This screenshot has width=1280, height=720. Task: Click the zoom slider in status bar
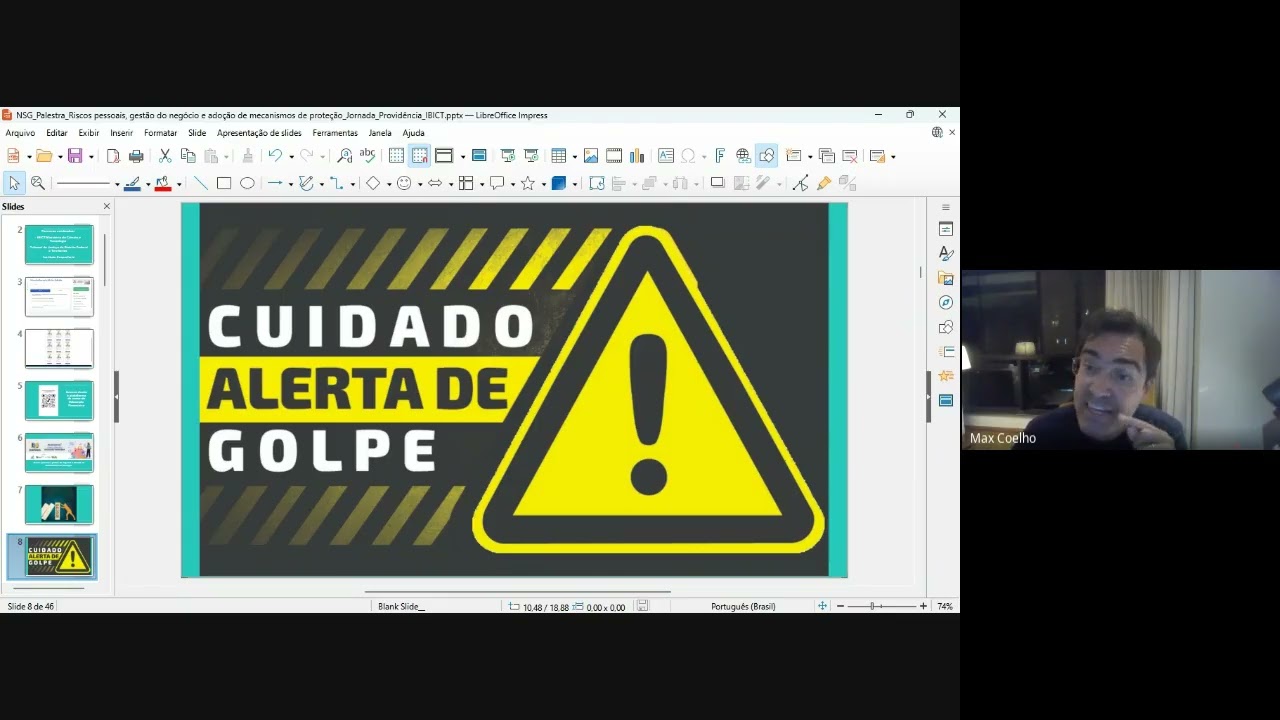click(880, 606)
